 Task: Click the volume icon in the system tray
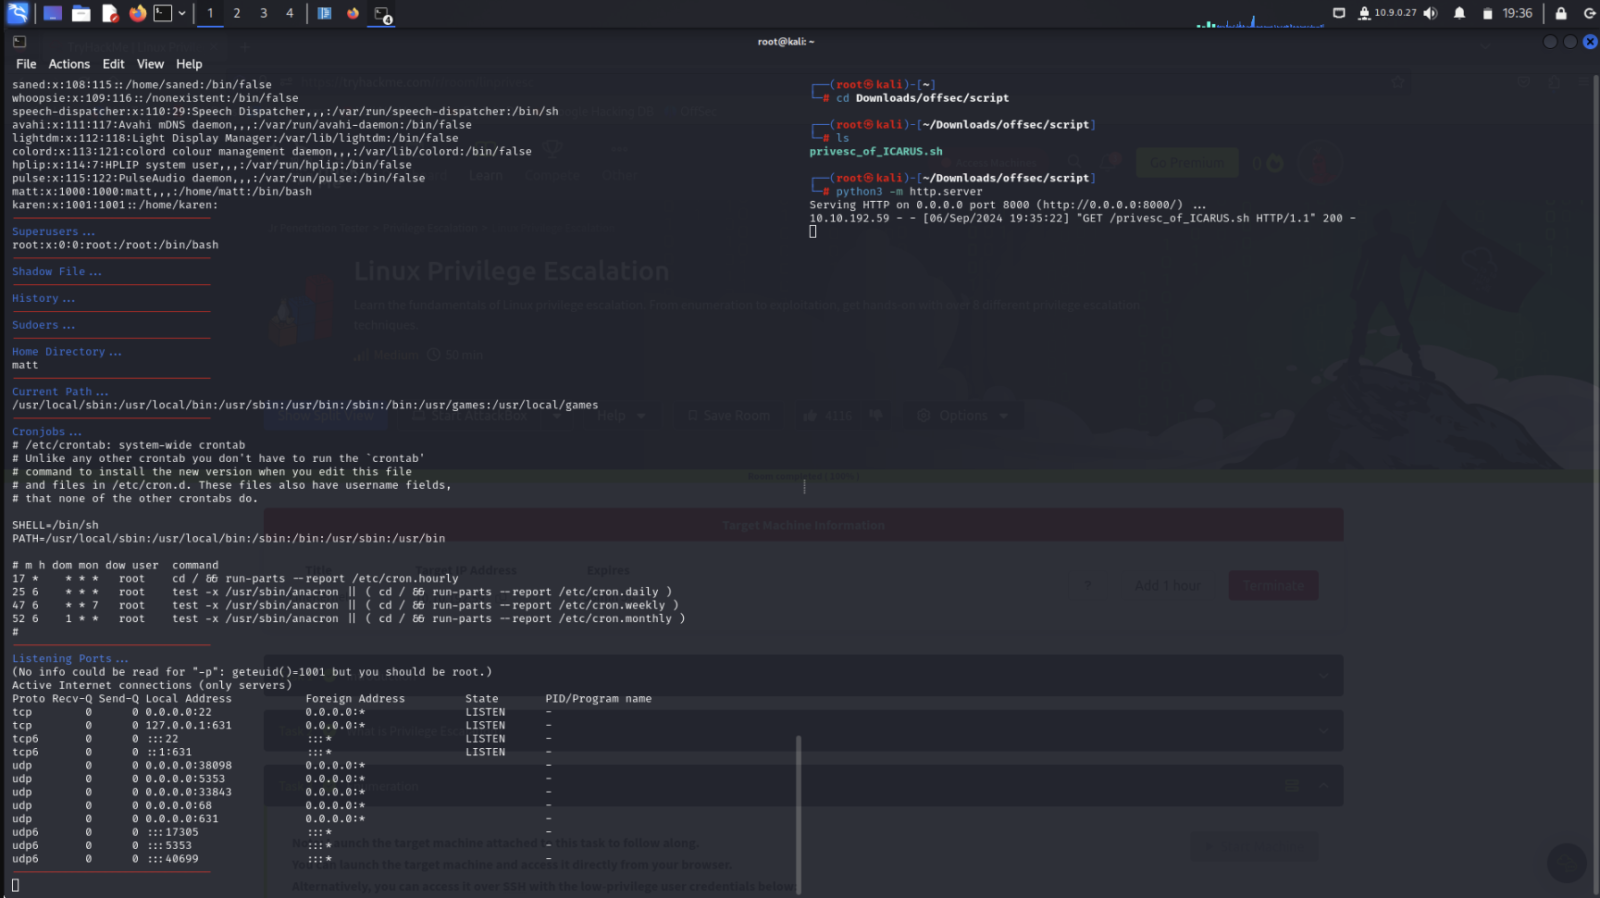coord(1430,13)
